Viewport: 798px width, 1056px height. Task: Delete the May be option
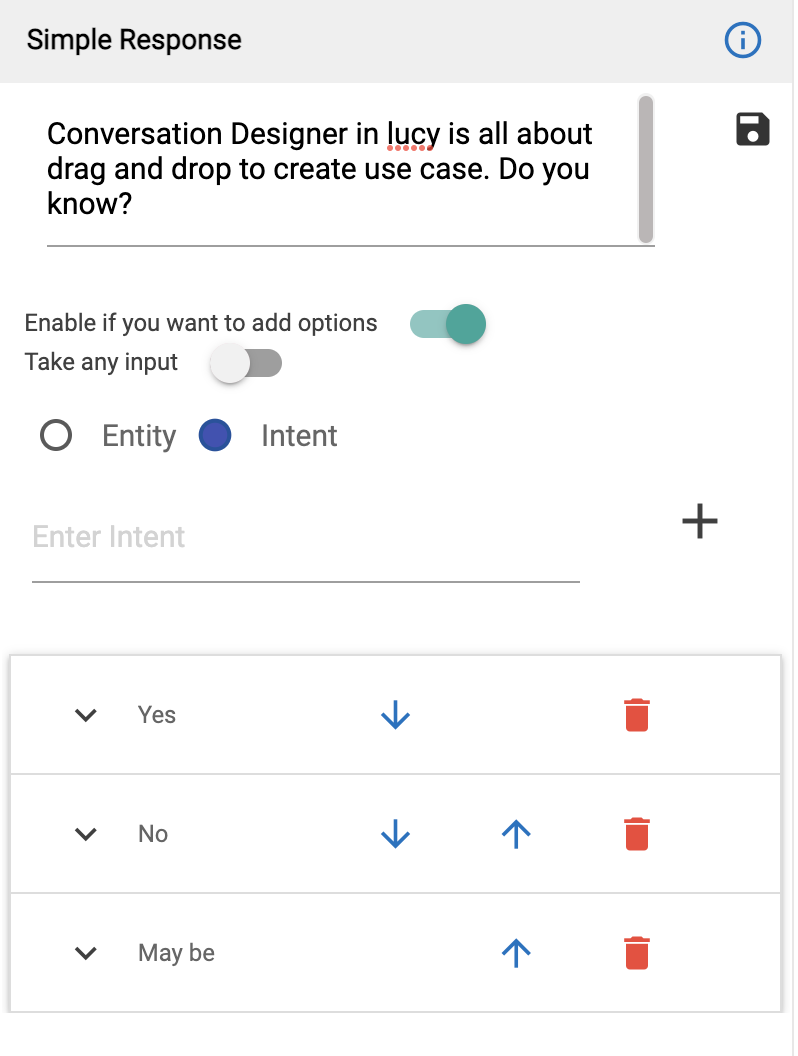(x=637, y=953)
